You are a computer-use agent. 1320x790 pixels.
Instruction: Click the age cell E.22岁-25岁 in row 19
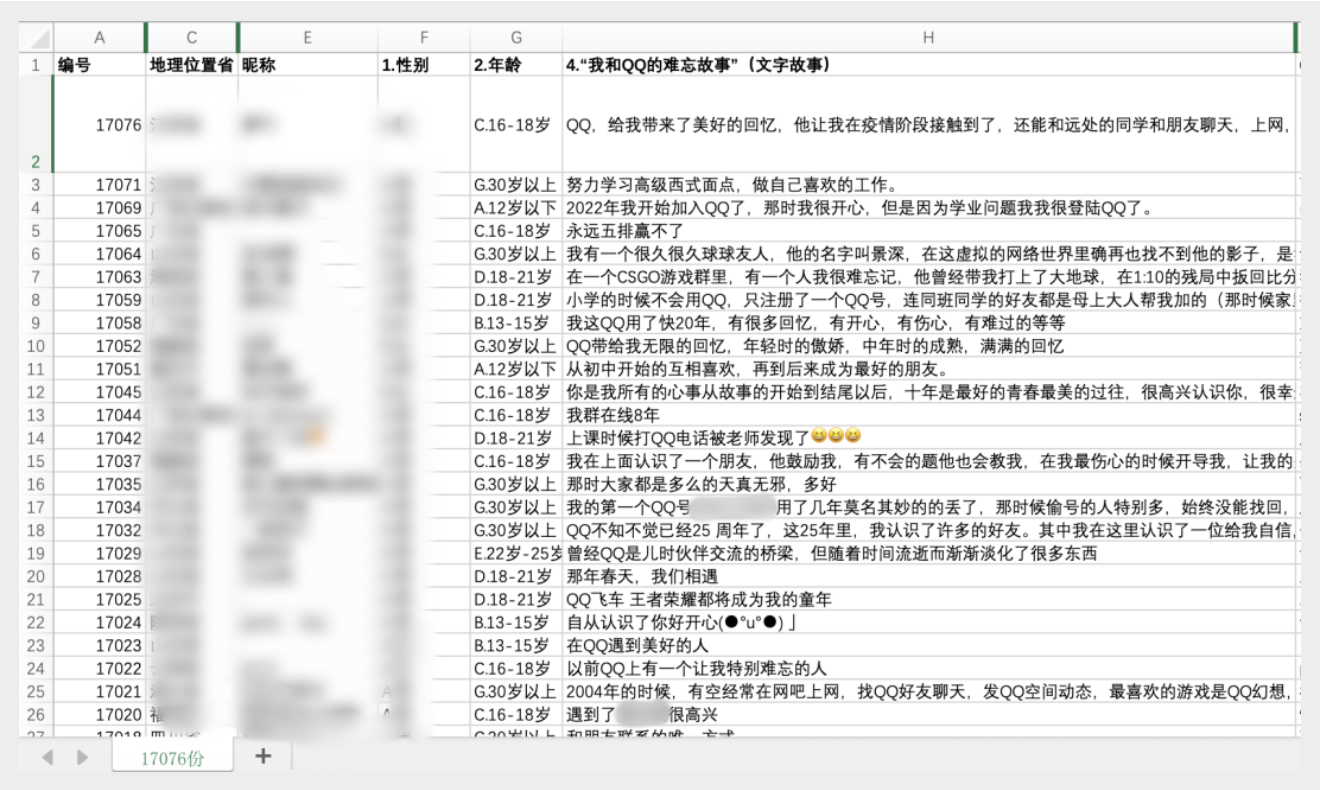click(516, 553)
